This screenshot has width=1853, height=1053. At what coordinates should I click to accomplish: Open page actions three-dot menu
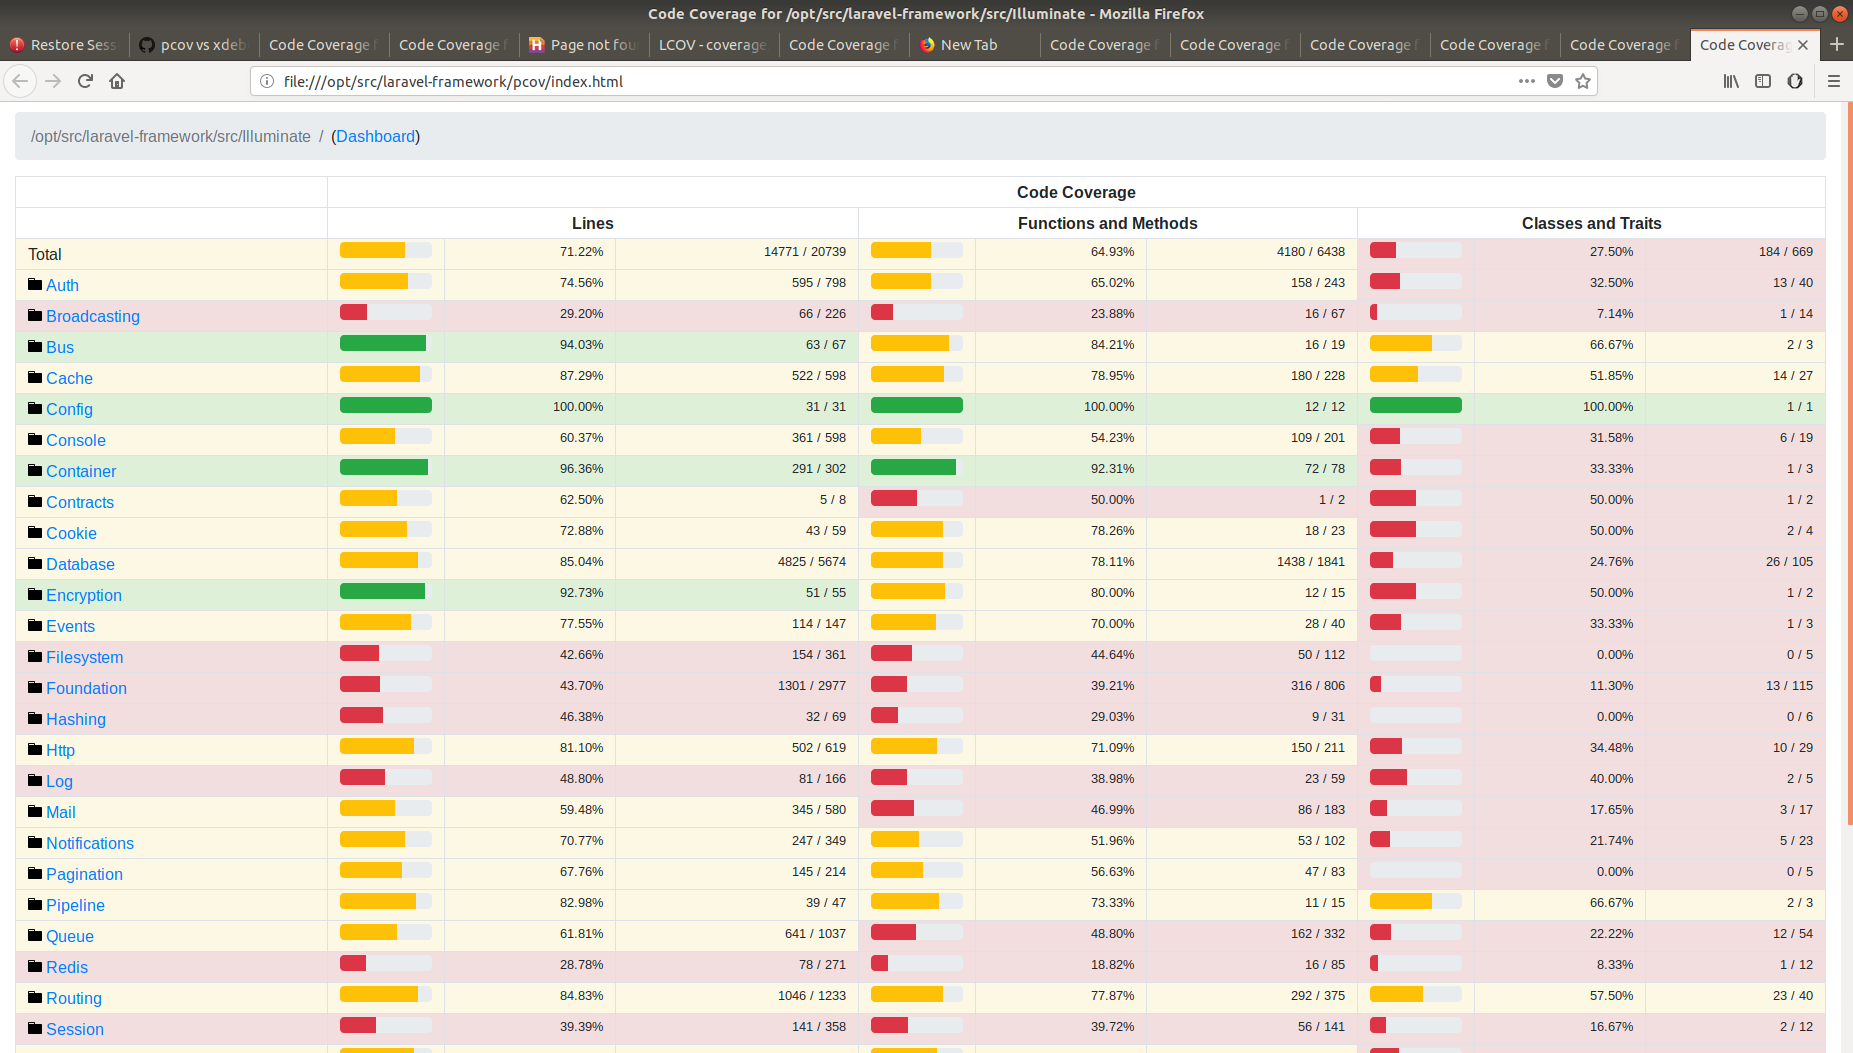point(1526,81)
